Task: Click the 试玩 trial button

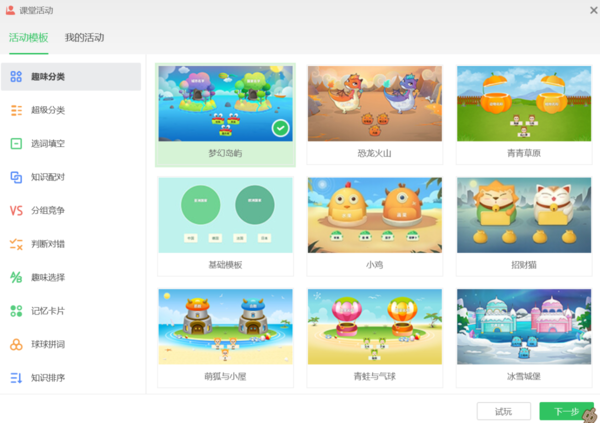Action: [504, 412]
